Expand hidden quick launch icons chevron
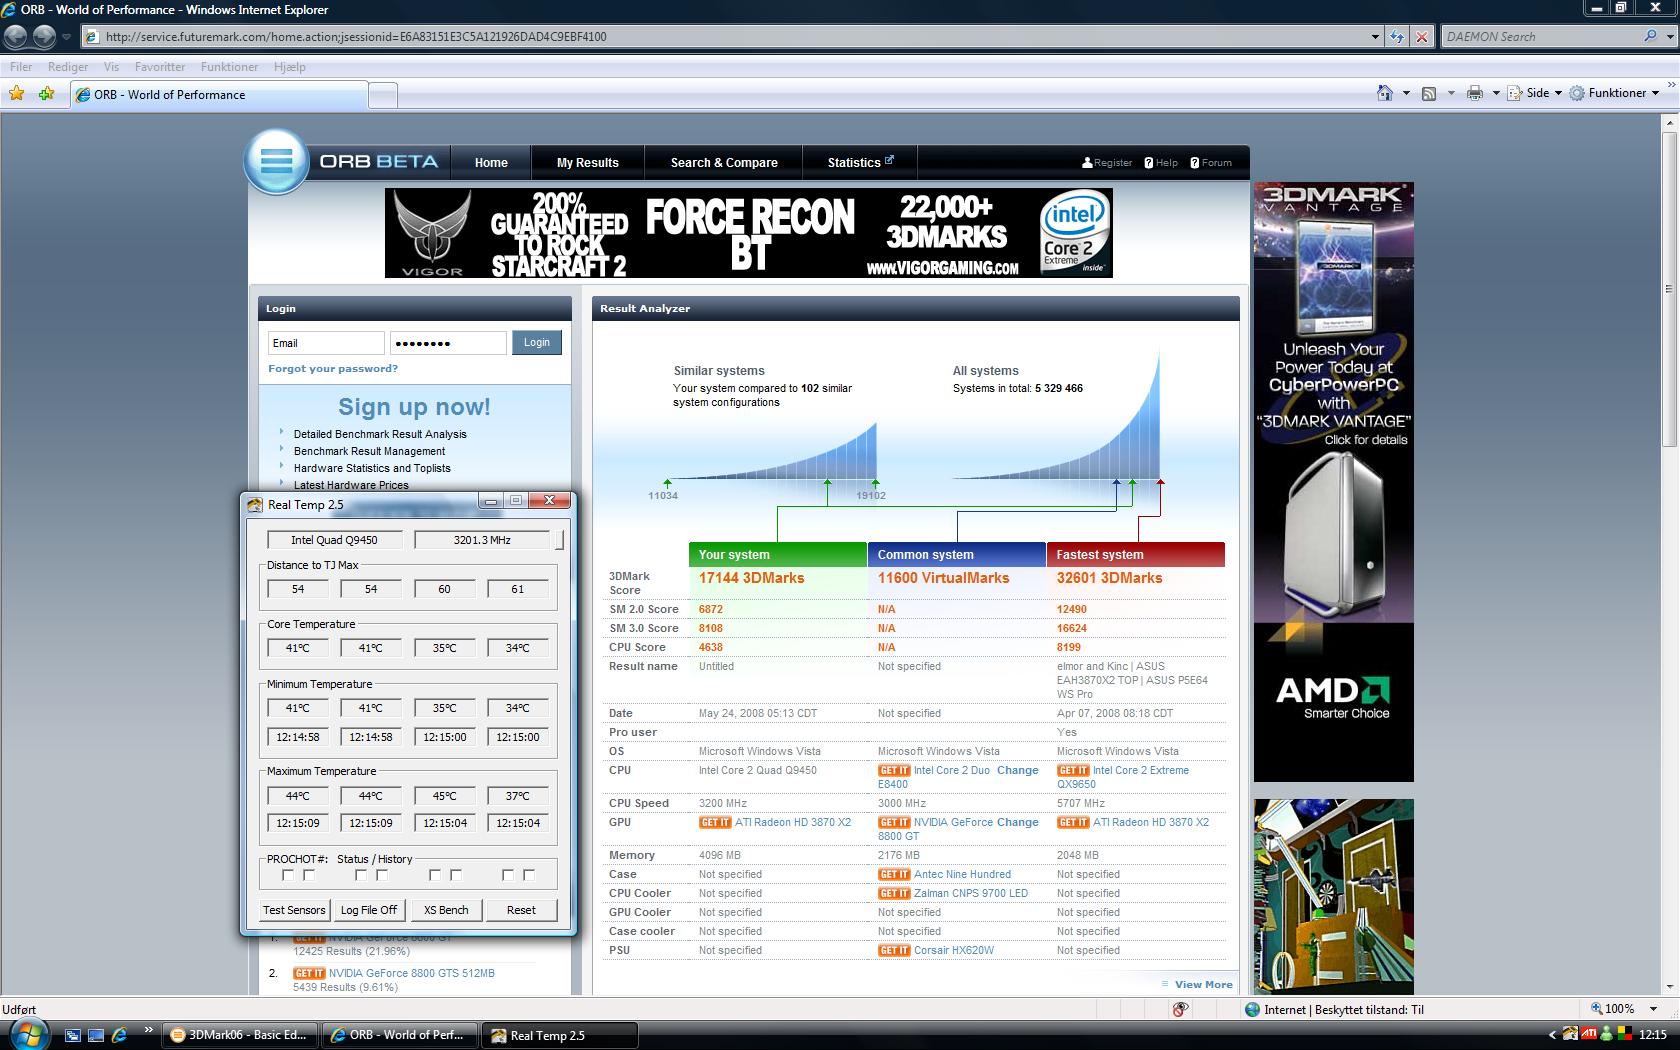Screen dimensions: 1680x1050 [x=149, y=1029]
